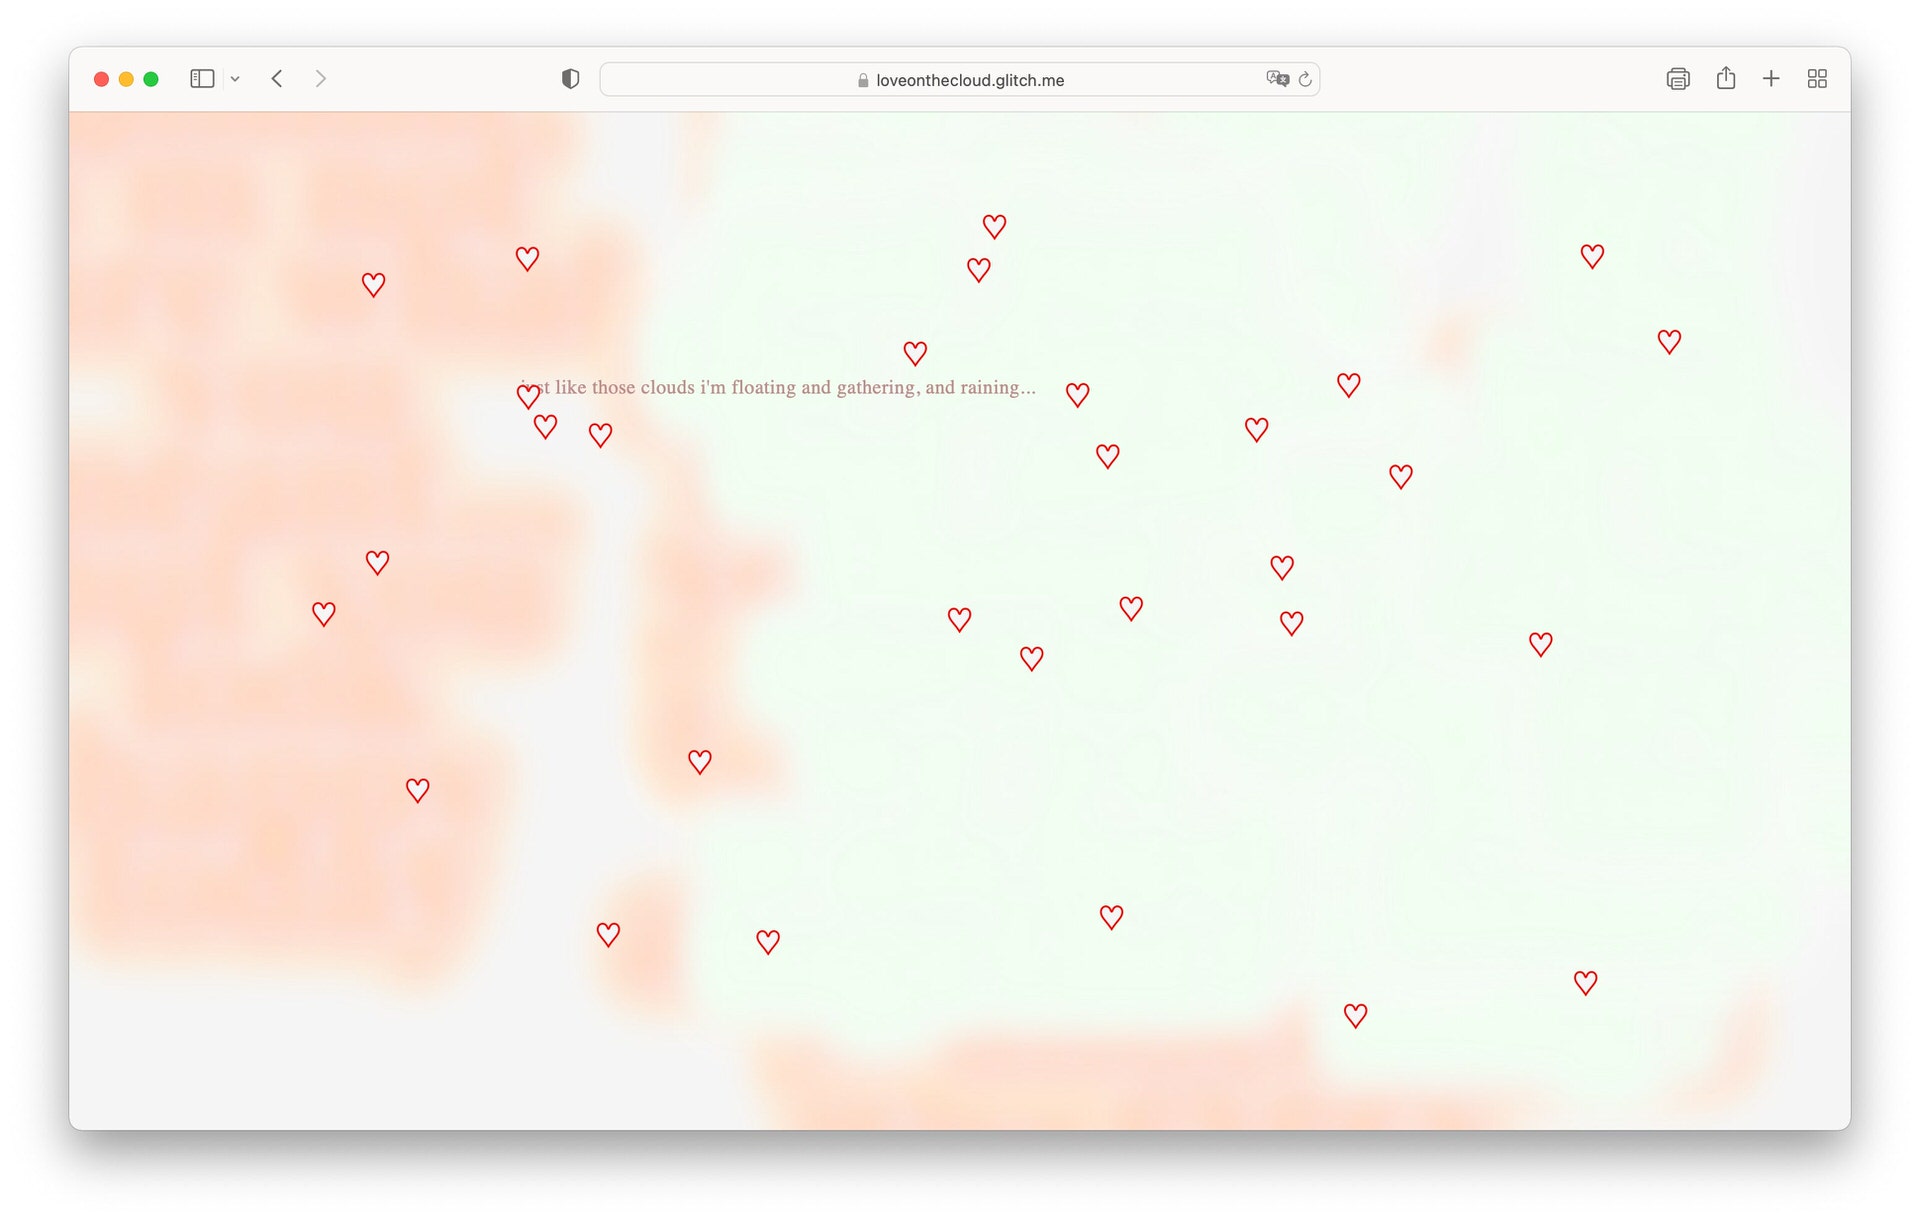Click the print icon in toolbar
Viewport: 1920px width, 1221px height.
pyautogui.click(x=1677, y=79)
